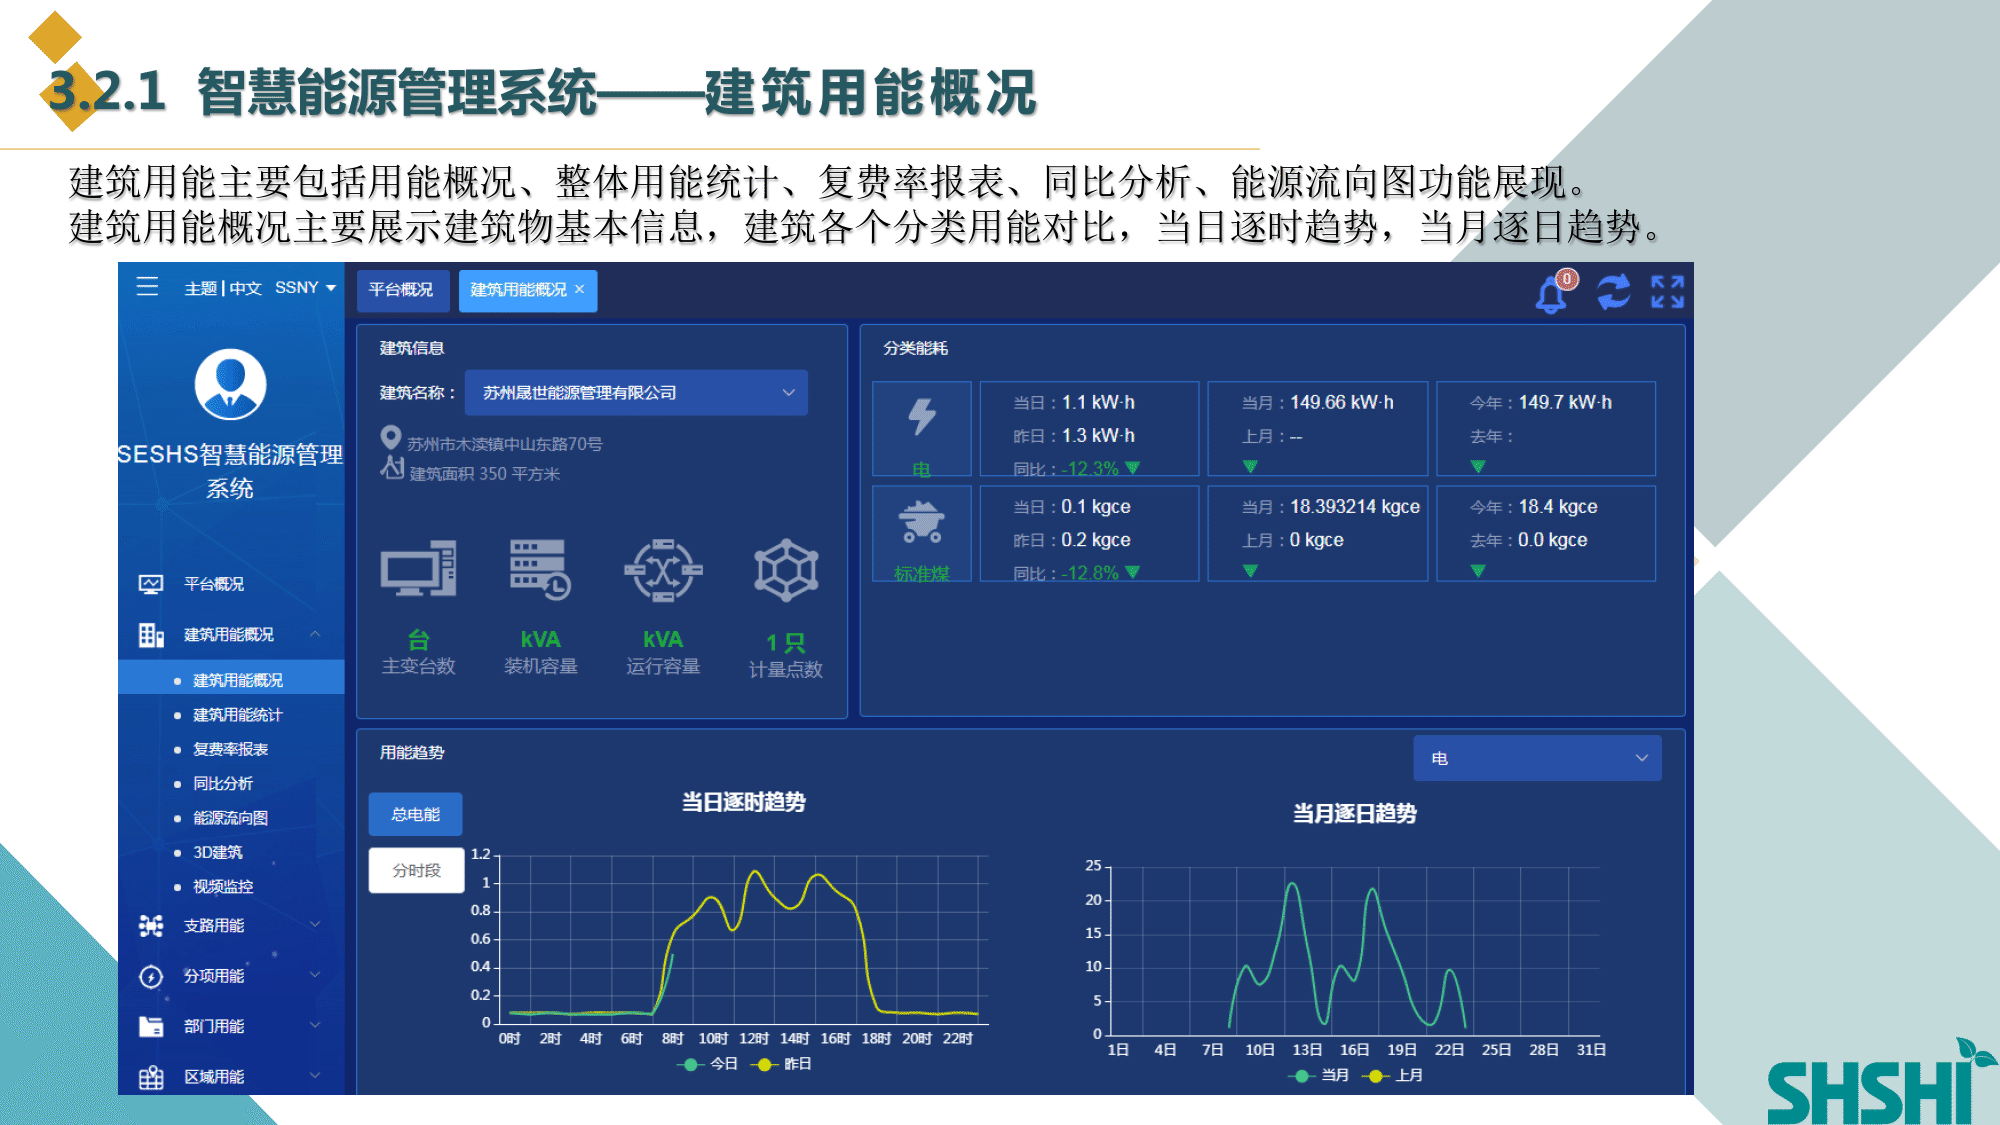Open the building name dropdown 苏州晟世能源管理有限公司
Screen dimensions: 2000x1125
[636, 393]
